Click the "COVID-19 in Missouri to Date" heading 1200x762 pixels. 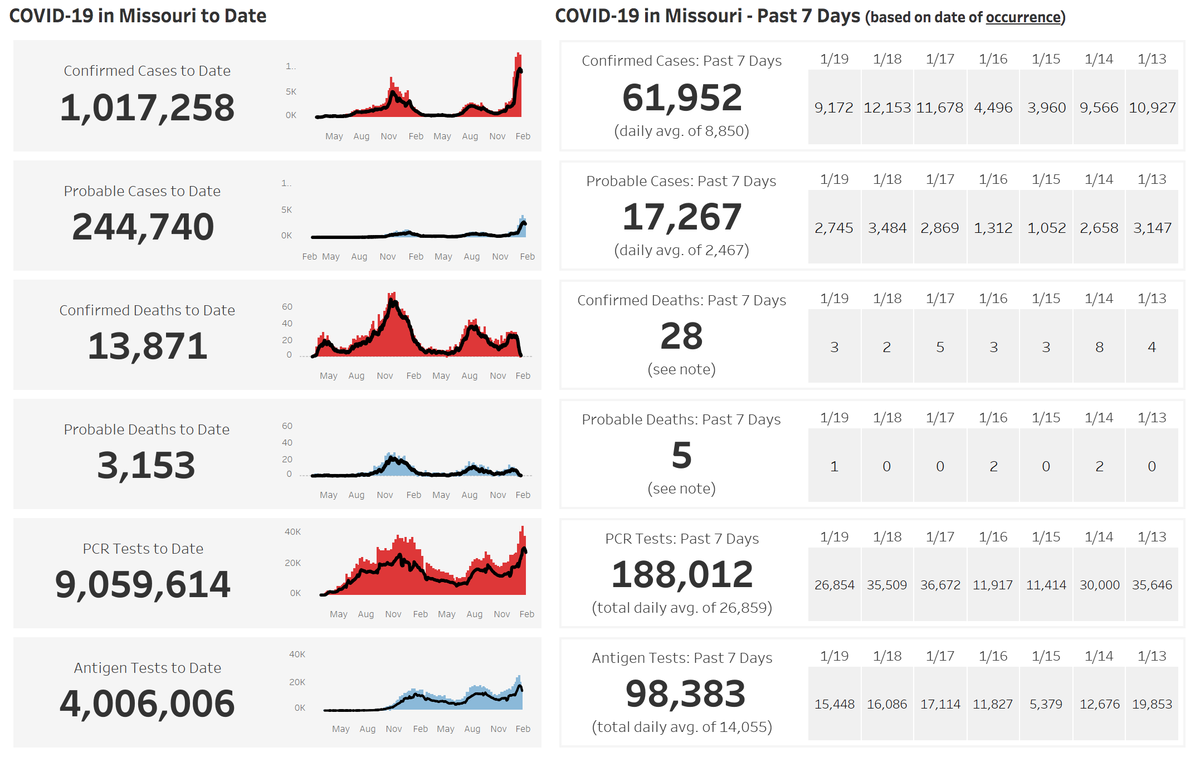tap(138, 16)
